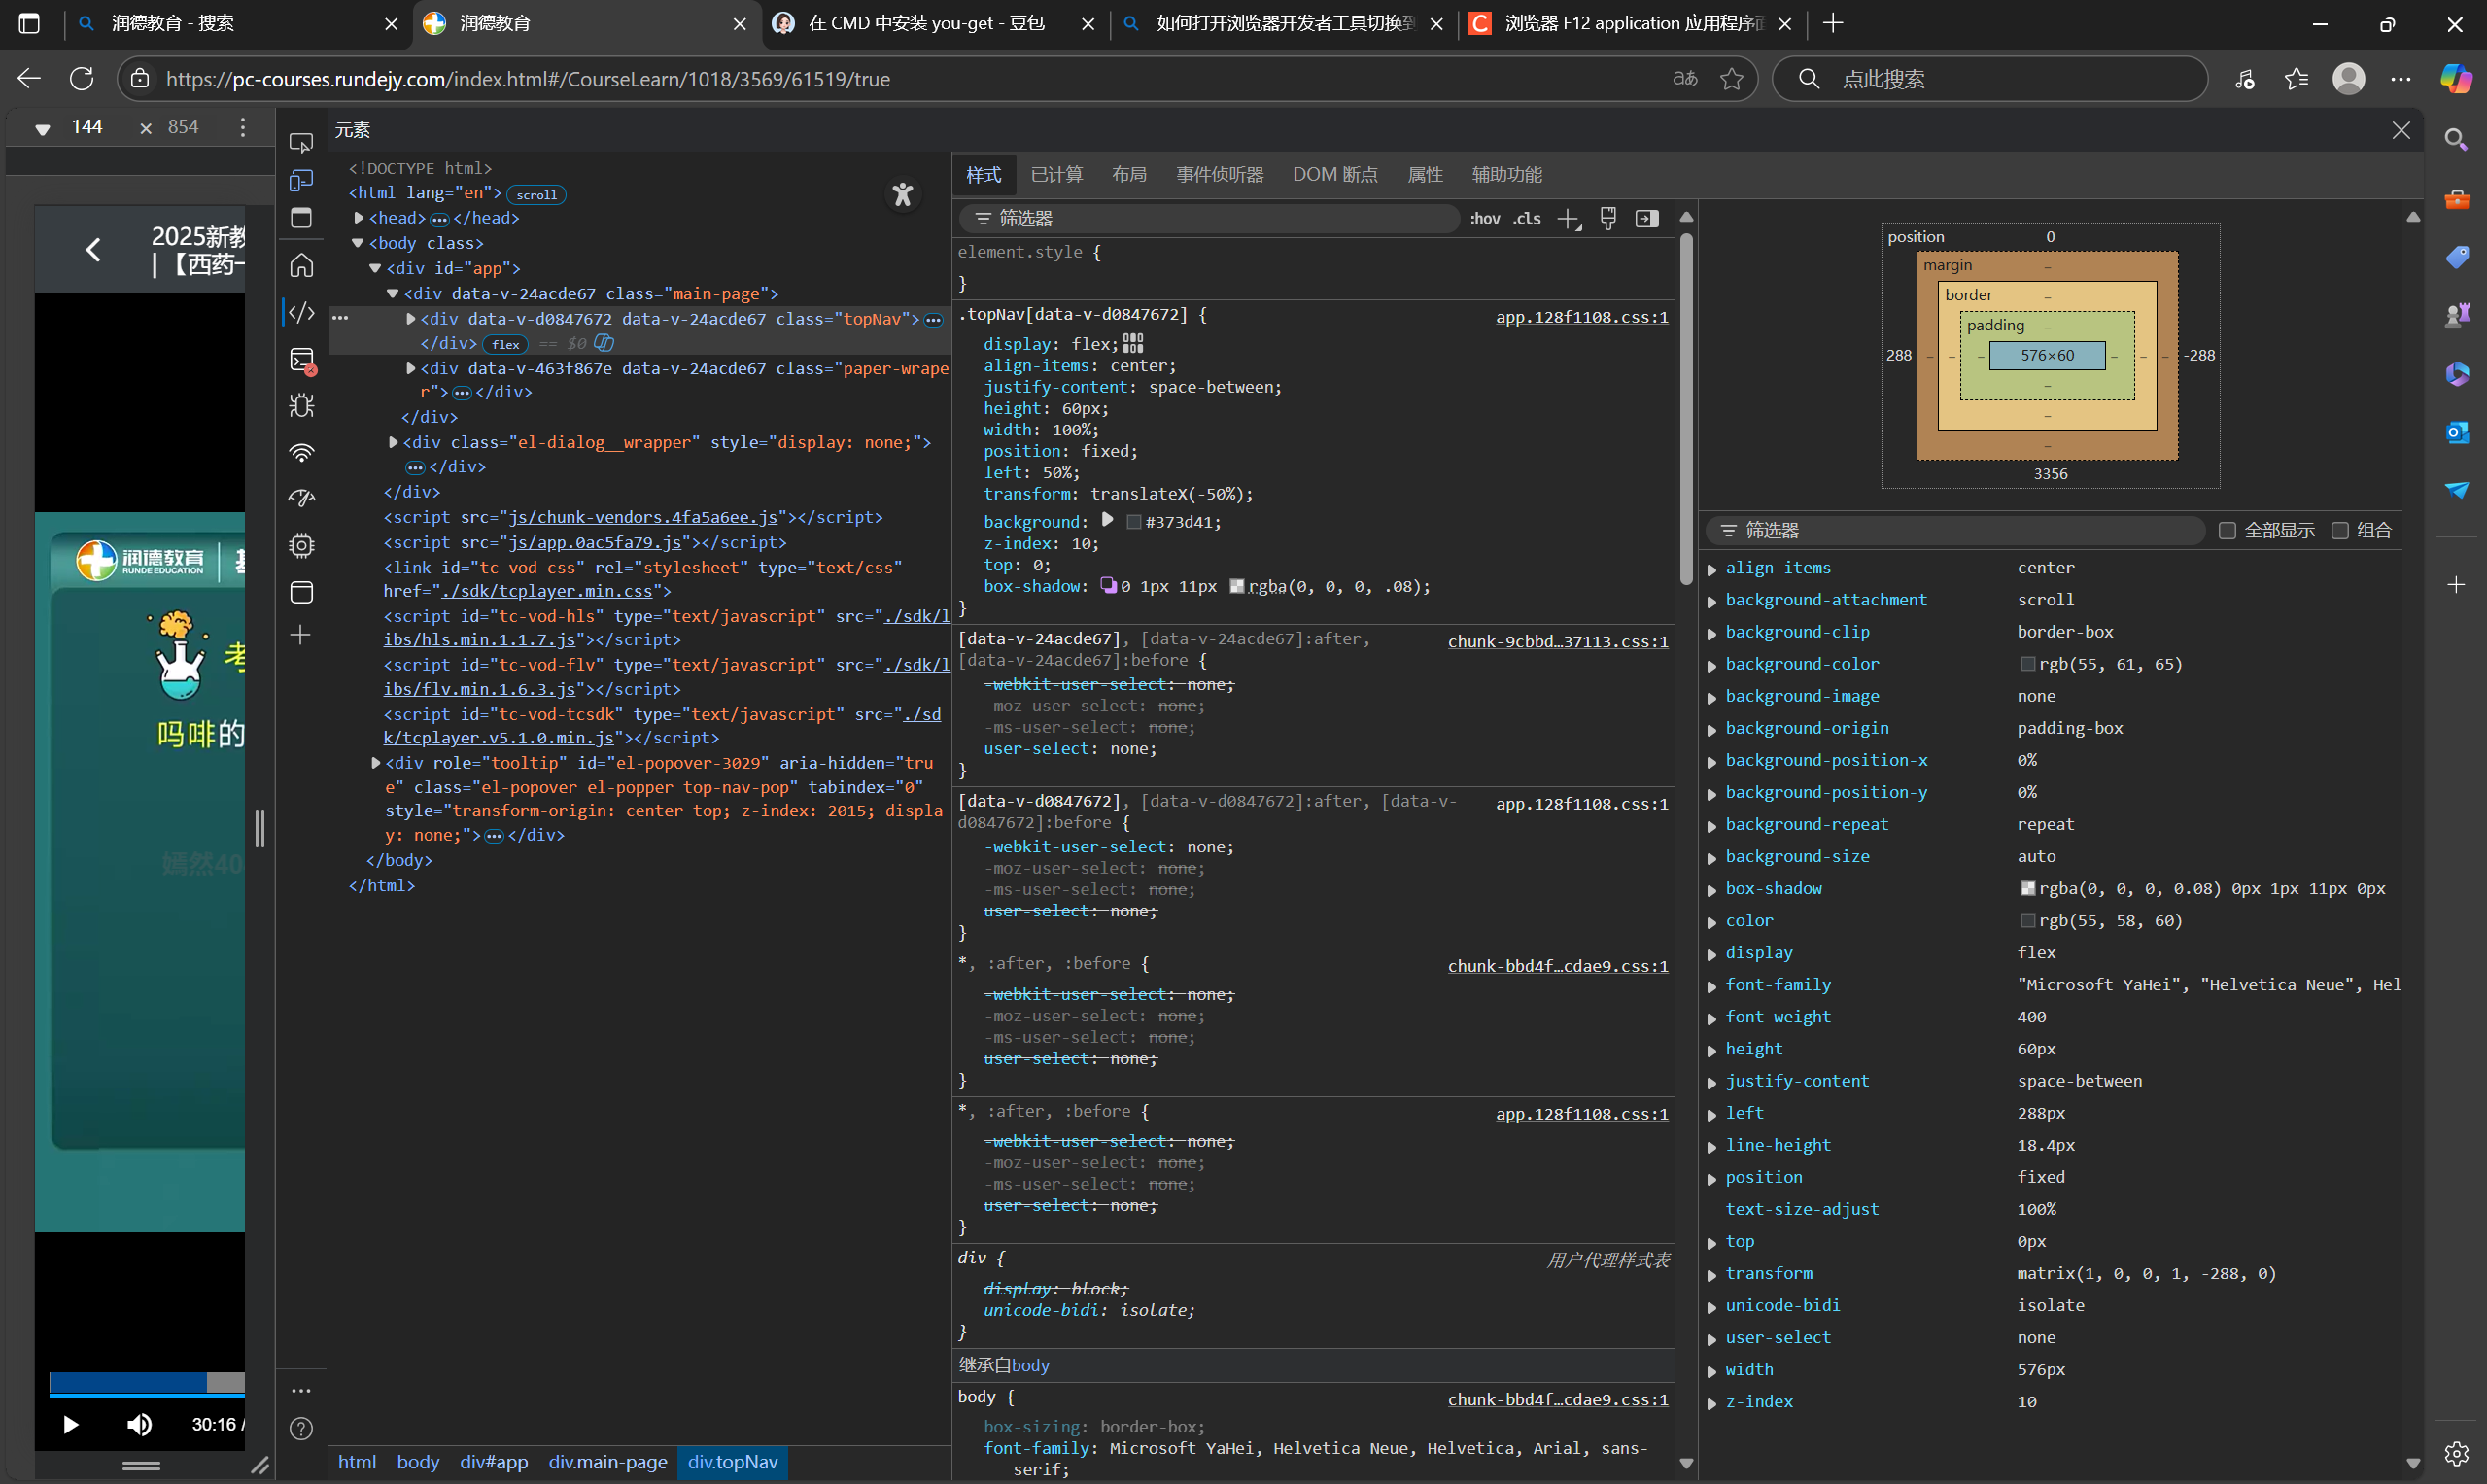The image size is (2487, 1484).
Task: Open the Application tool in the activity bar
Action: click(x=301, y=592)
